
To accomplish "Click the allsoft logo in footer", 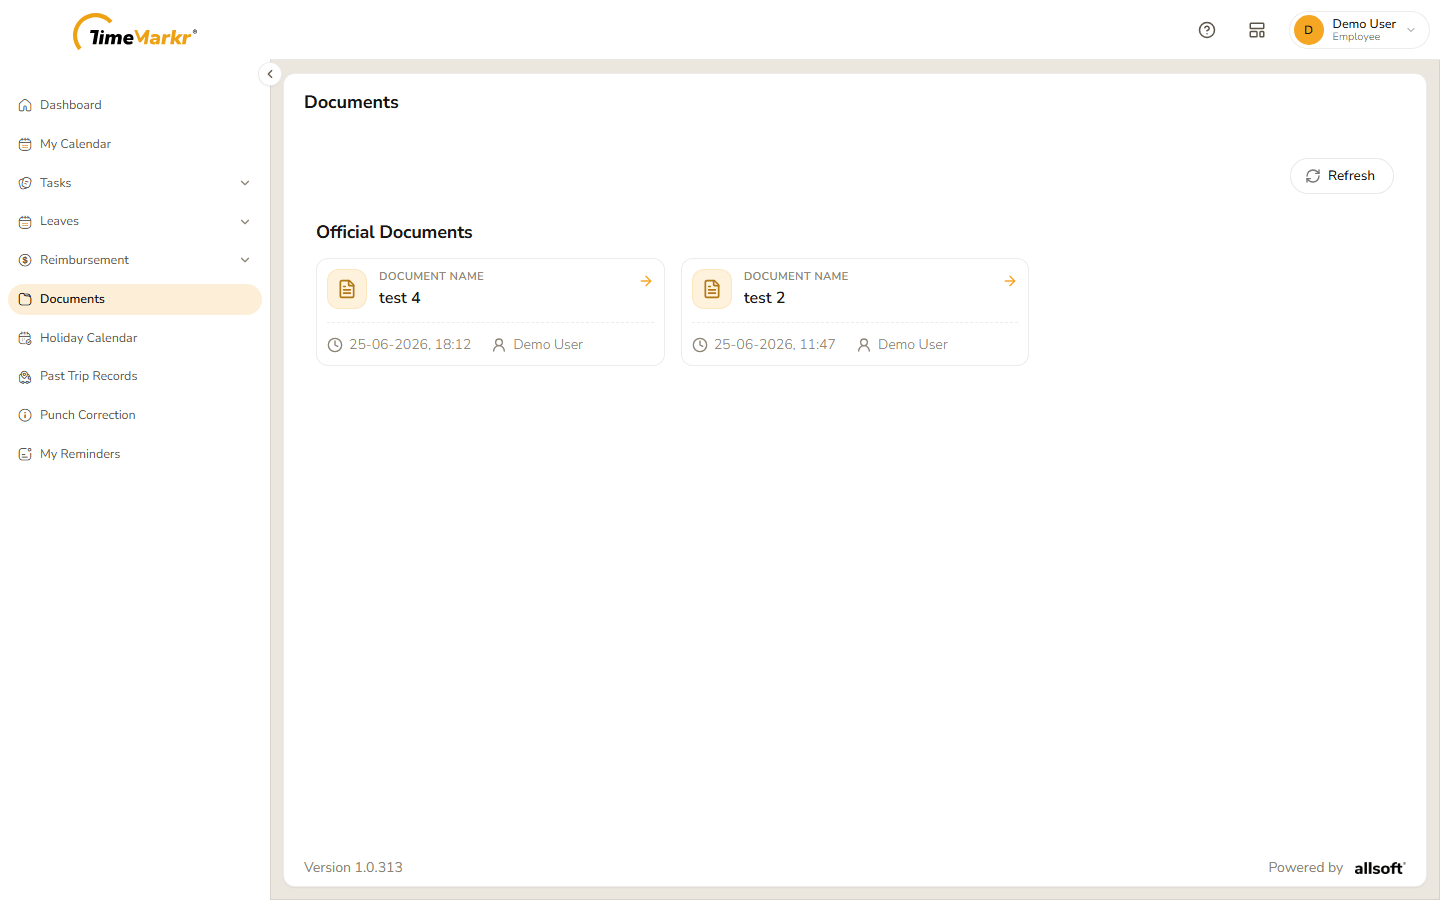I will (x=1380, y=868).
